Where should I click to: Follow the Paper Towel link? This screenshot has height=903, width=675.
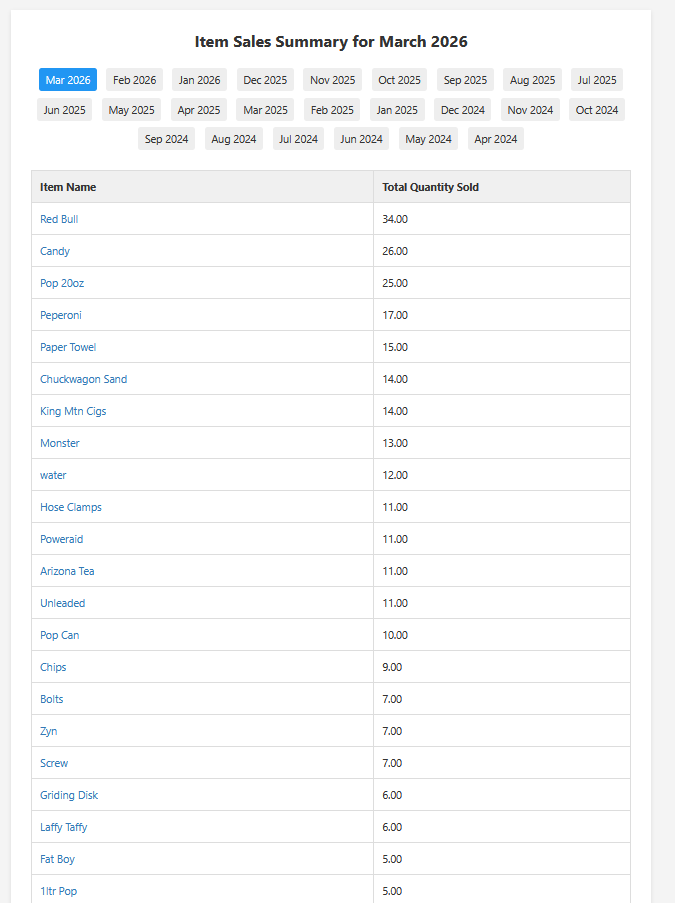tap(68, 347)
